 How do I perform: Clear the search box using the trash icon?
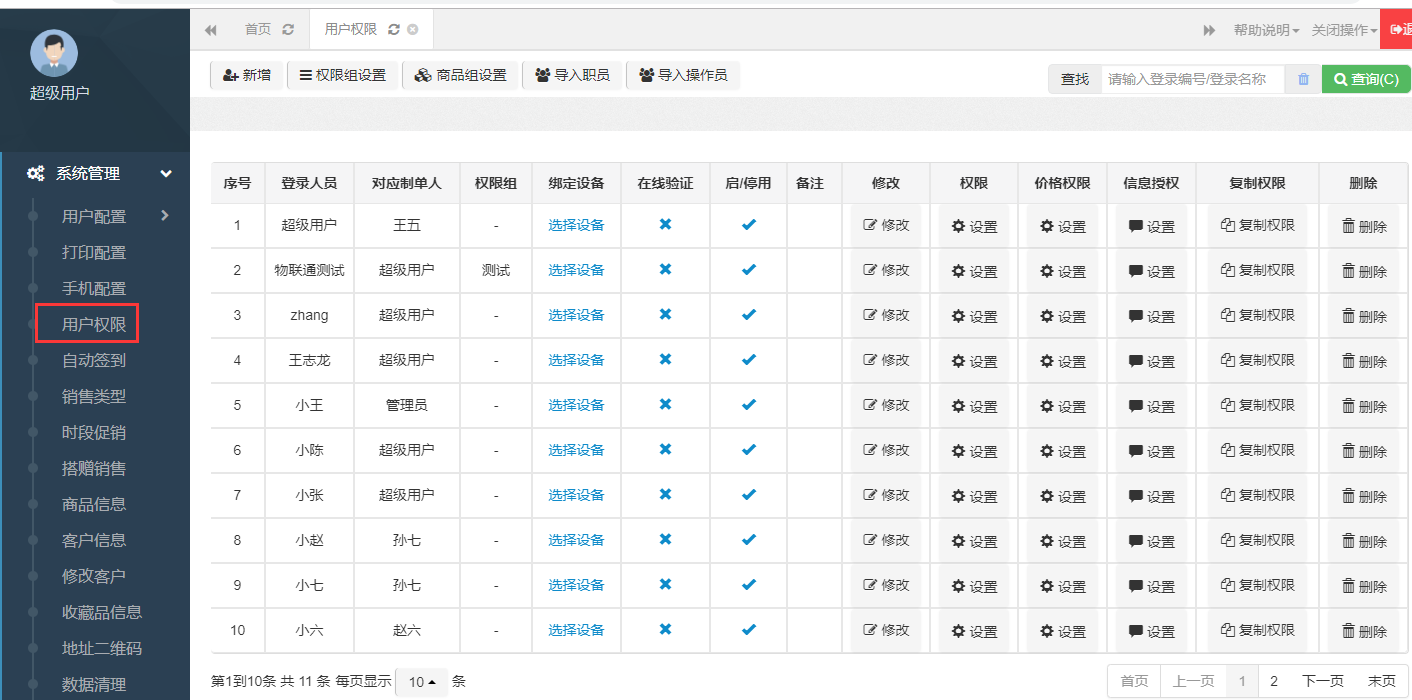tap(1303, 79)
